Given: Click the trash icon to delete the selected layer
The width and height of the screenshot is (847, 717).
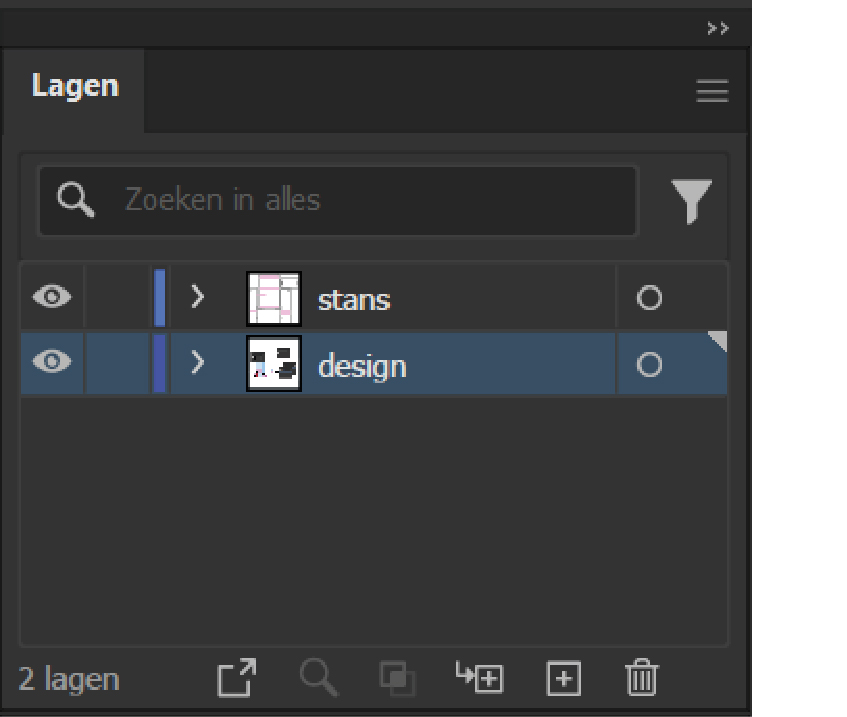Looking at the screenshot, I should [641, 678].
